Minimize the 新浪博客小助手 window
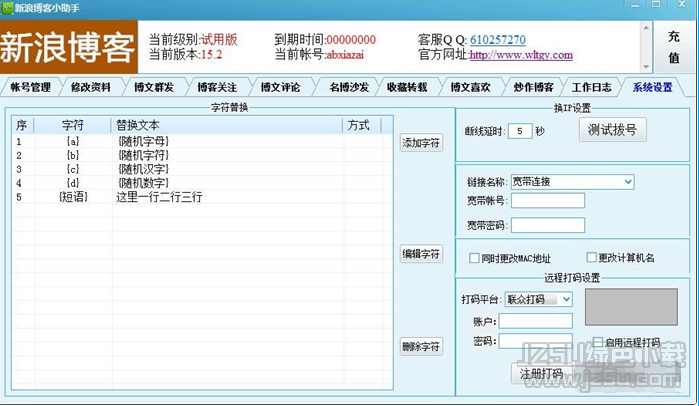The width and height of the screenshot is (699, 406). point(635,5)
